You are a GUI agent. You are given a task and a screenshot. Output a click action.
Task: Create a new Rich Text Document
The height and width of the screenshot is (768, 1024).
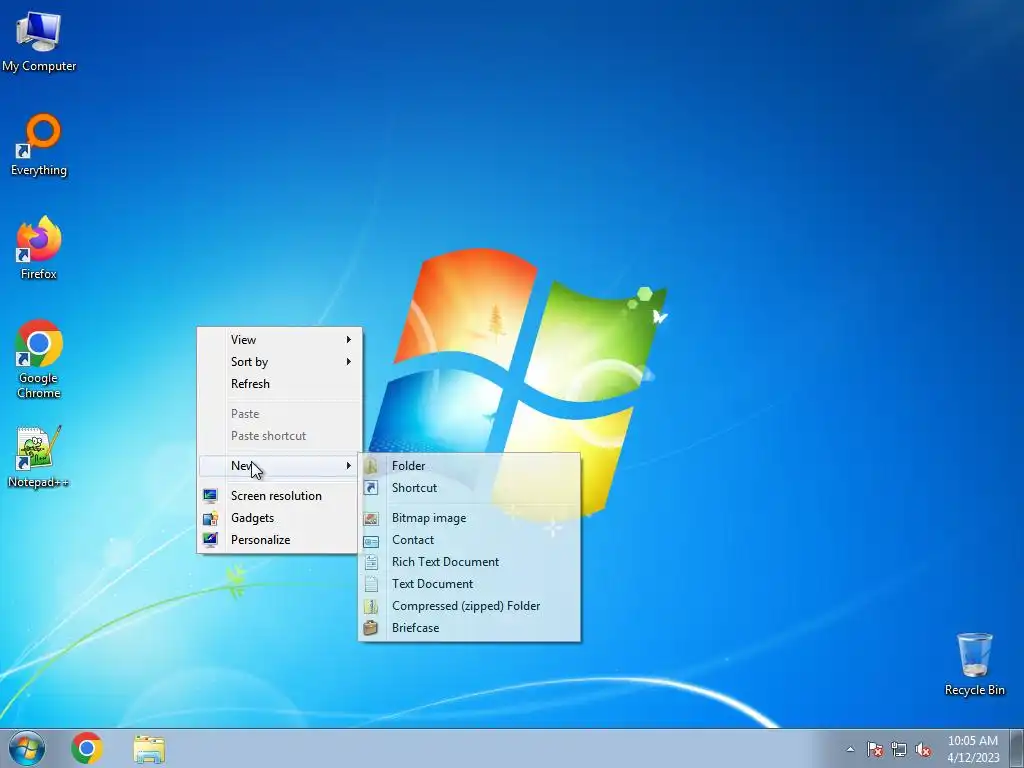pyautogui.click(x=469, y=562)
